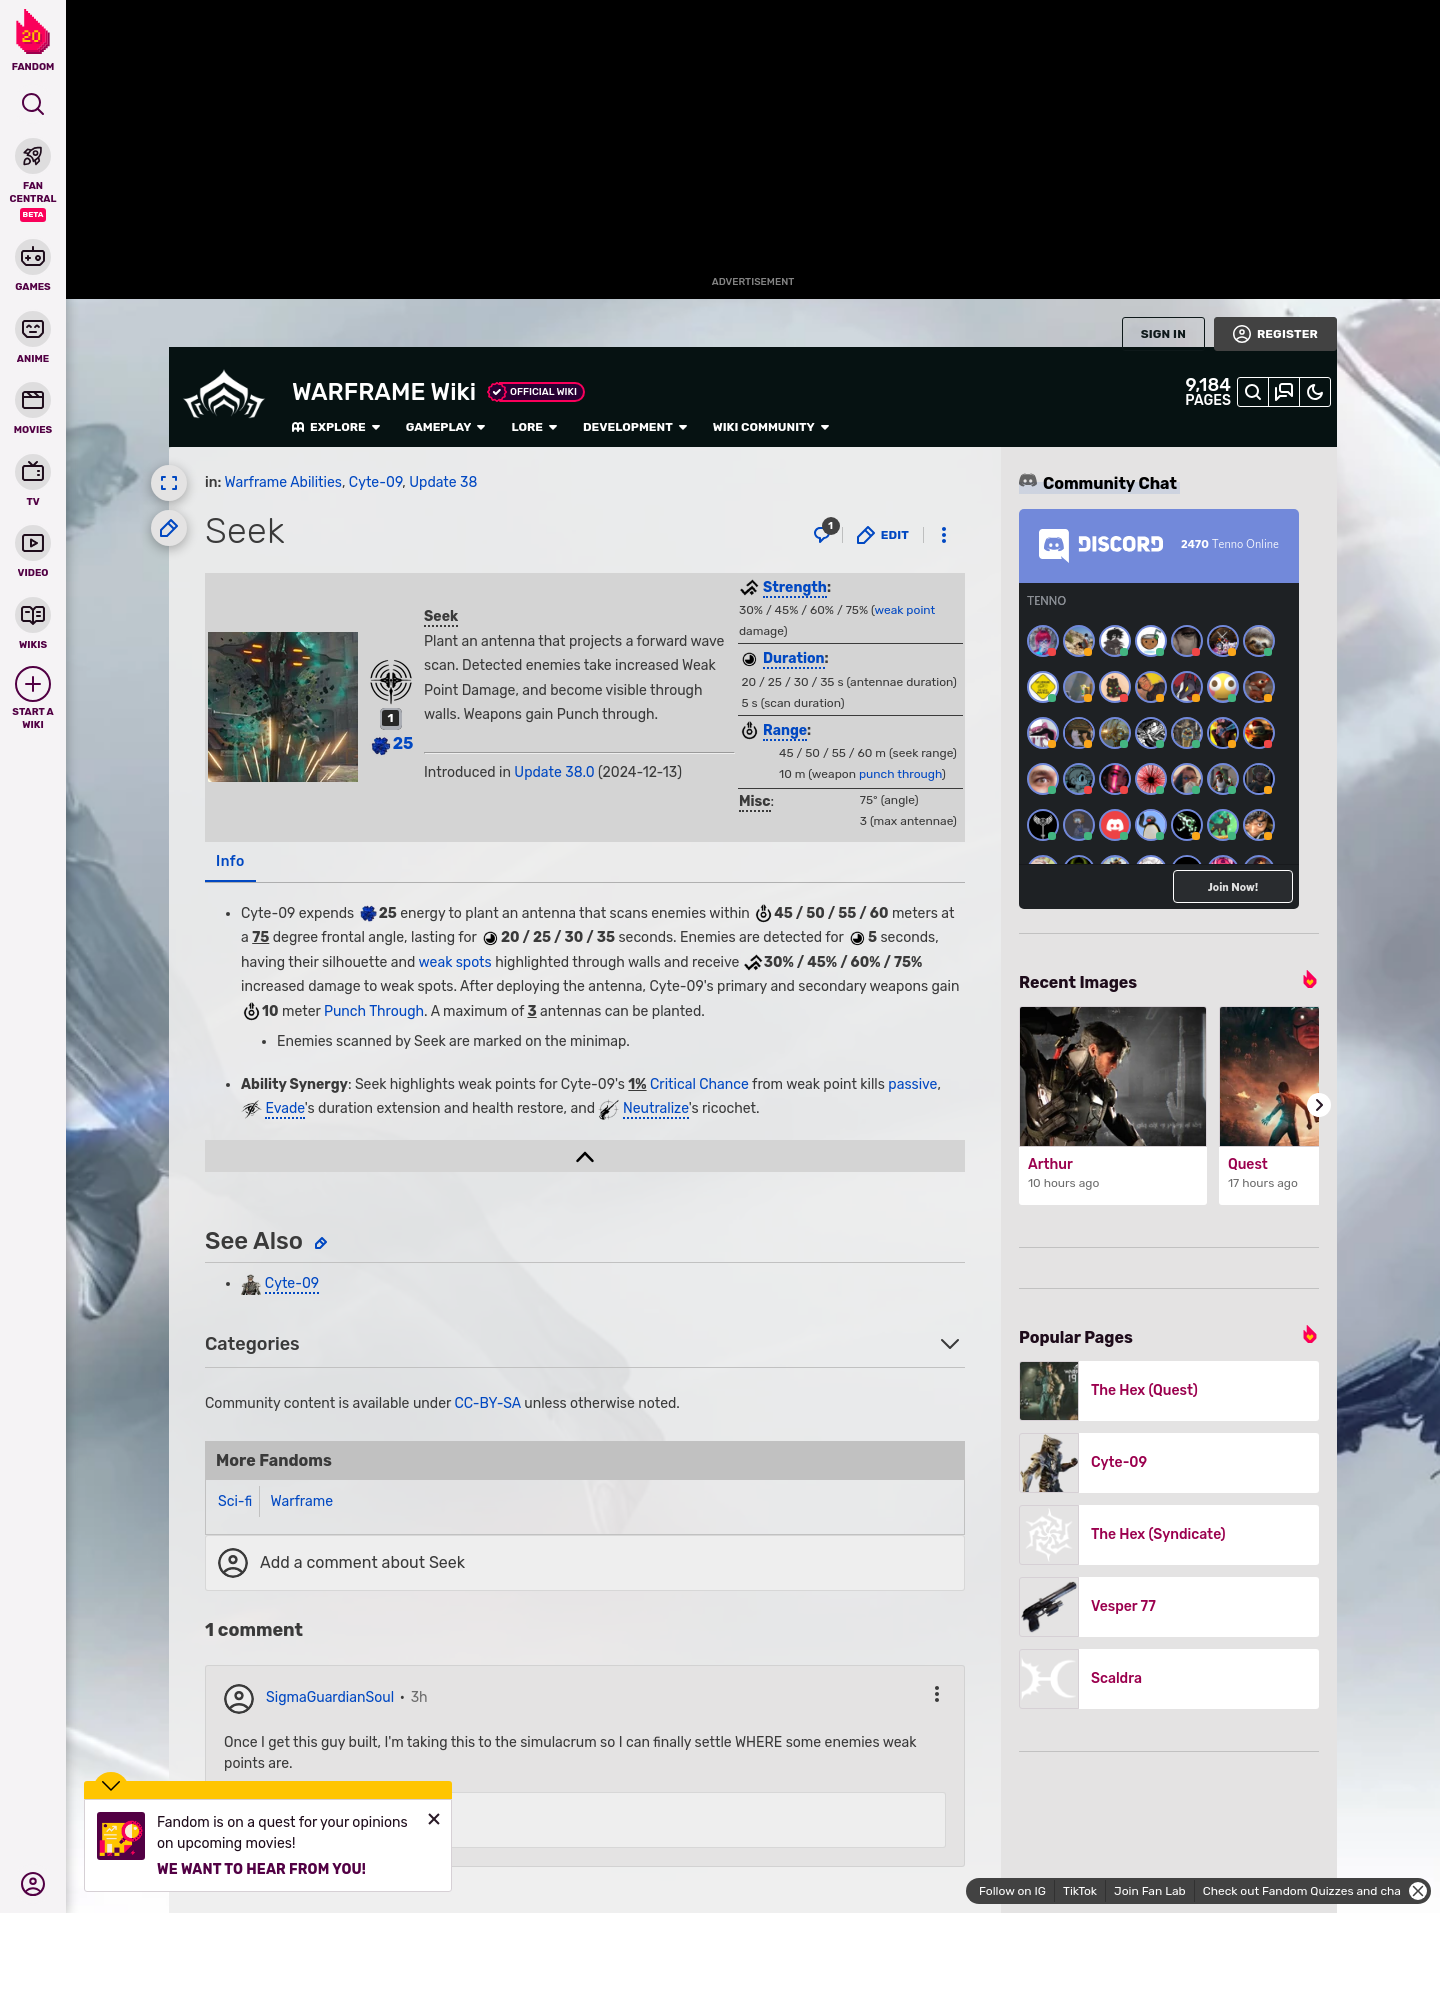Open the Update 38.0 link

coord(554,772)
